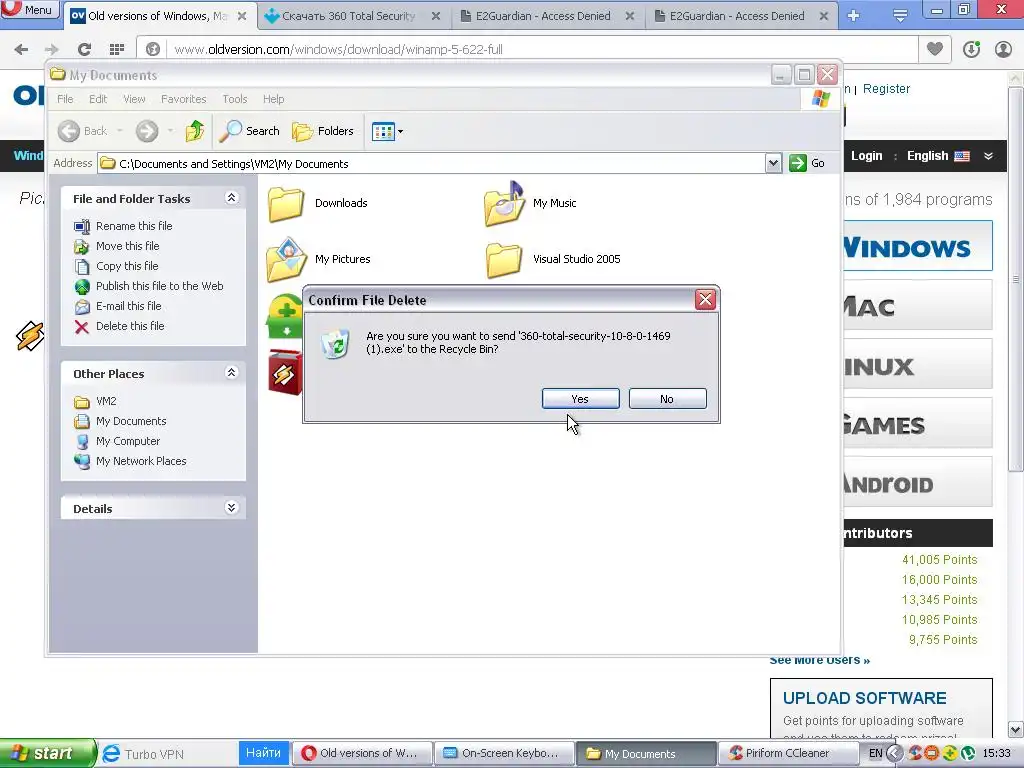This screenshot has height=768, width=1024.
Task: Open VM2 under Other Places
Action: pos(106,401)
